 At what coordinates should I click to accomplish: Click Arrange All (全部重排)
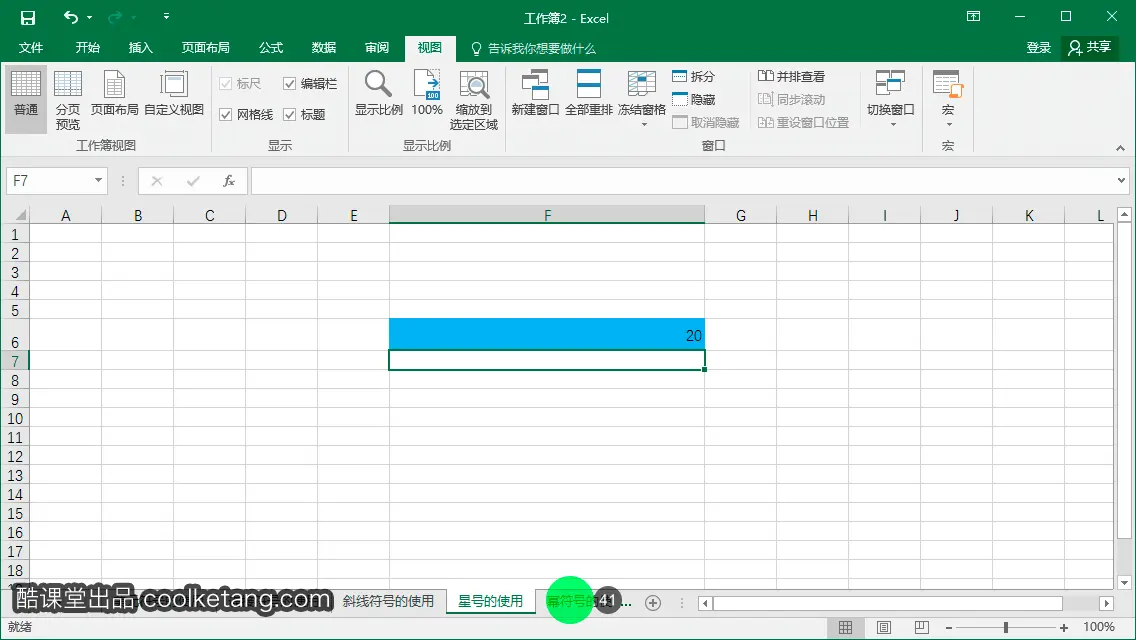[588, 93]
